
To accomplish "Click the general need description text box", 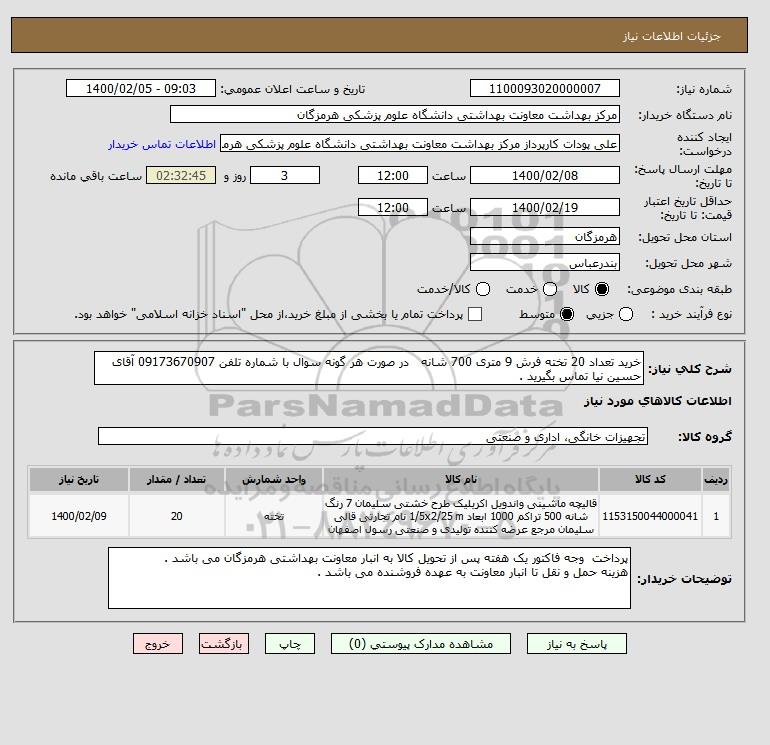I will [x=369, y=368].
